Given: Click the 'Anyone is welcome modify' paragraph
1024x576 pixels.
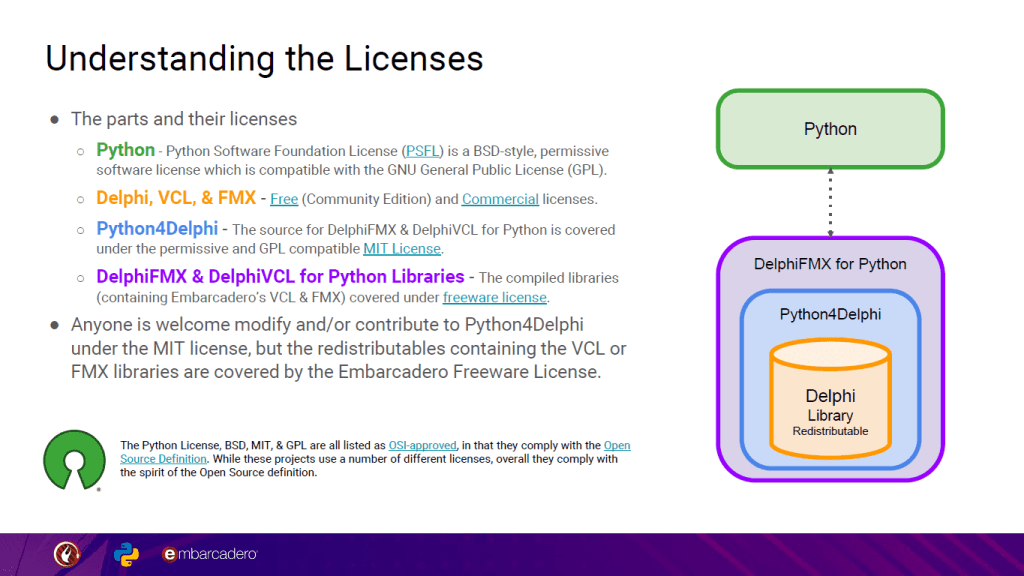Looking at the screenshot, I should click(x=349, y=348).
